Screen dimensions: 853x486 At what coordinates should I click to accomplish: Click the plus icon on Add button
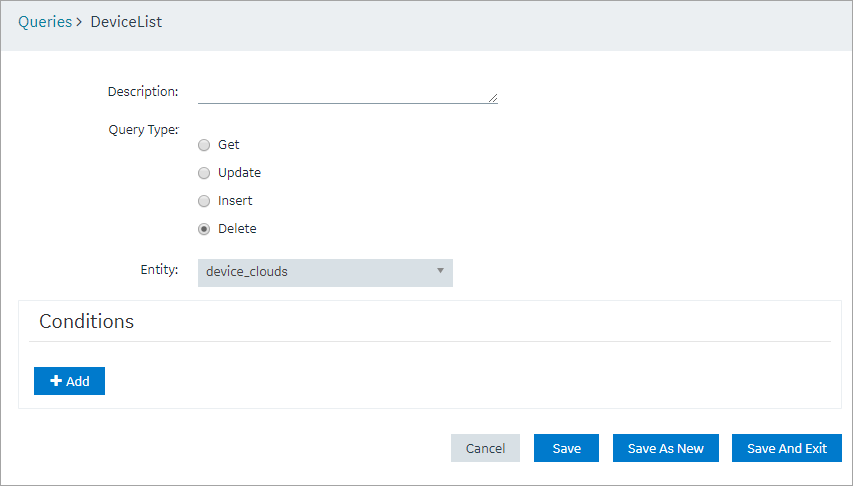(x=56, y=381)
